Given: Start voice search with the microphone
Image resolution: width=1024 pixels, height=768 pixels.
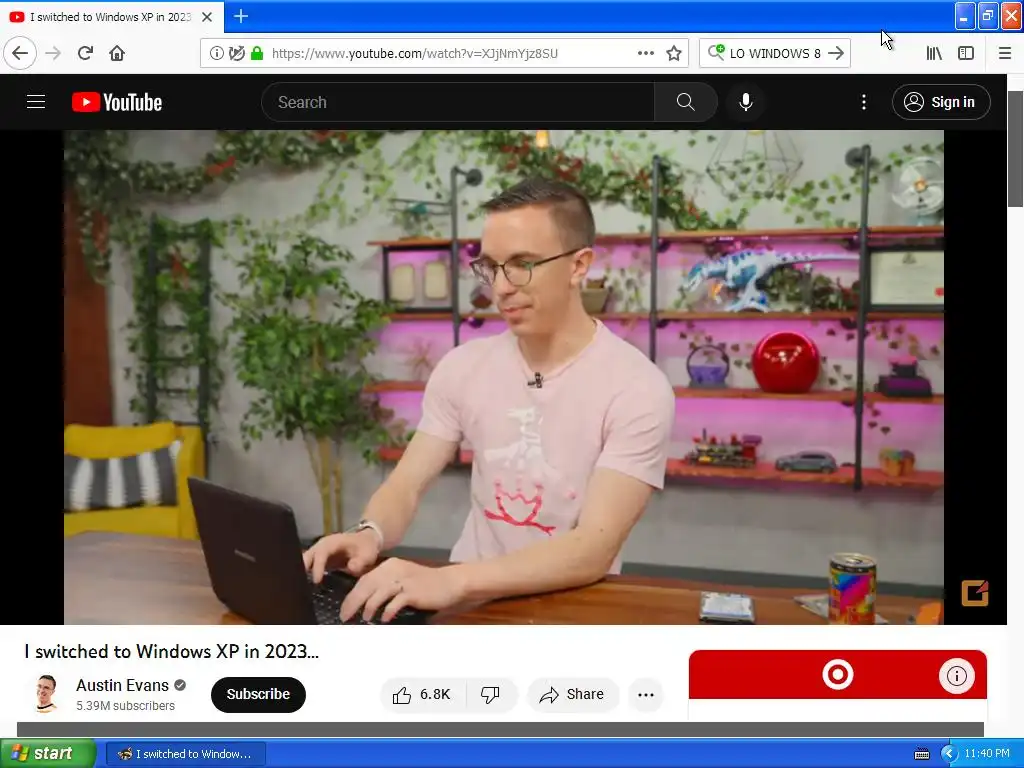Looking at the screenshot, I should tap(746, 102).
